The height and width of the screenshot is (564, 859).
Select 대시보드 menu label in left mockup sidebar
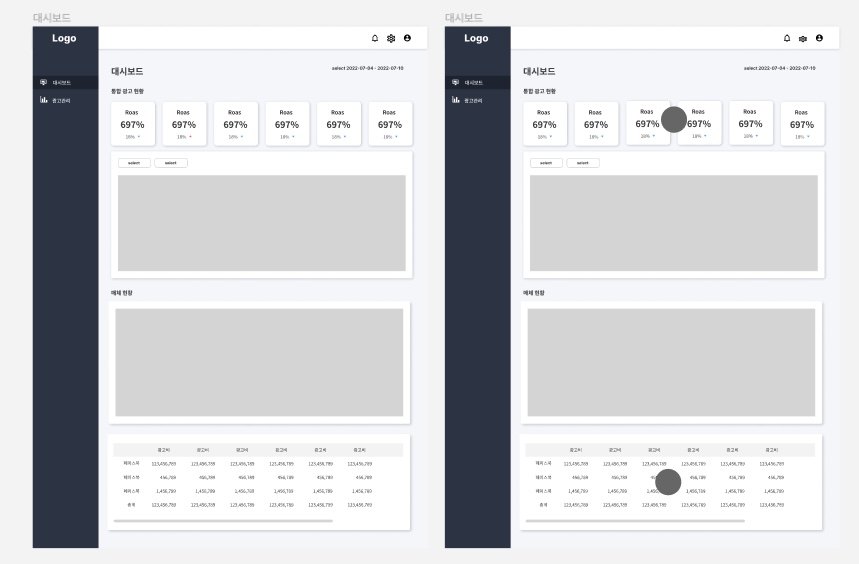tap(61, 83)
